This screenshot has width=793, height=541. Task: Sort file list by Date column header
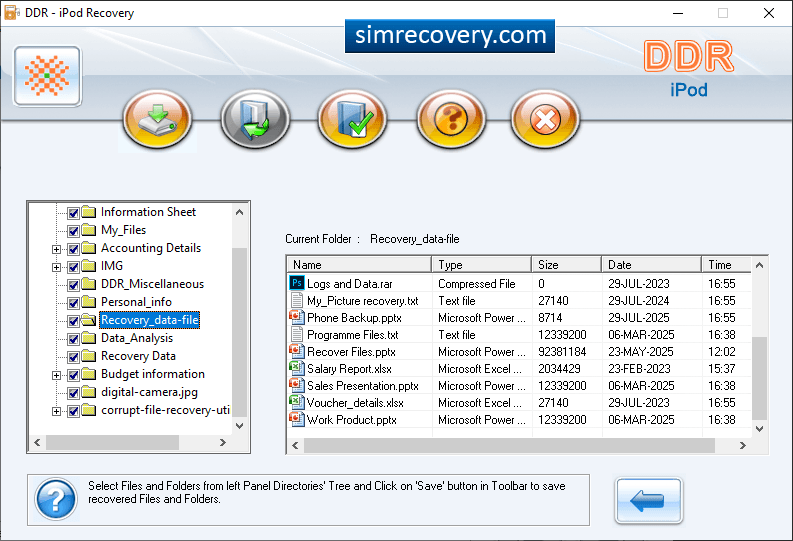pyautogui.click(x=652, y=264)
